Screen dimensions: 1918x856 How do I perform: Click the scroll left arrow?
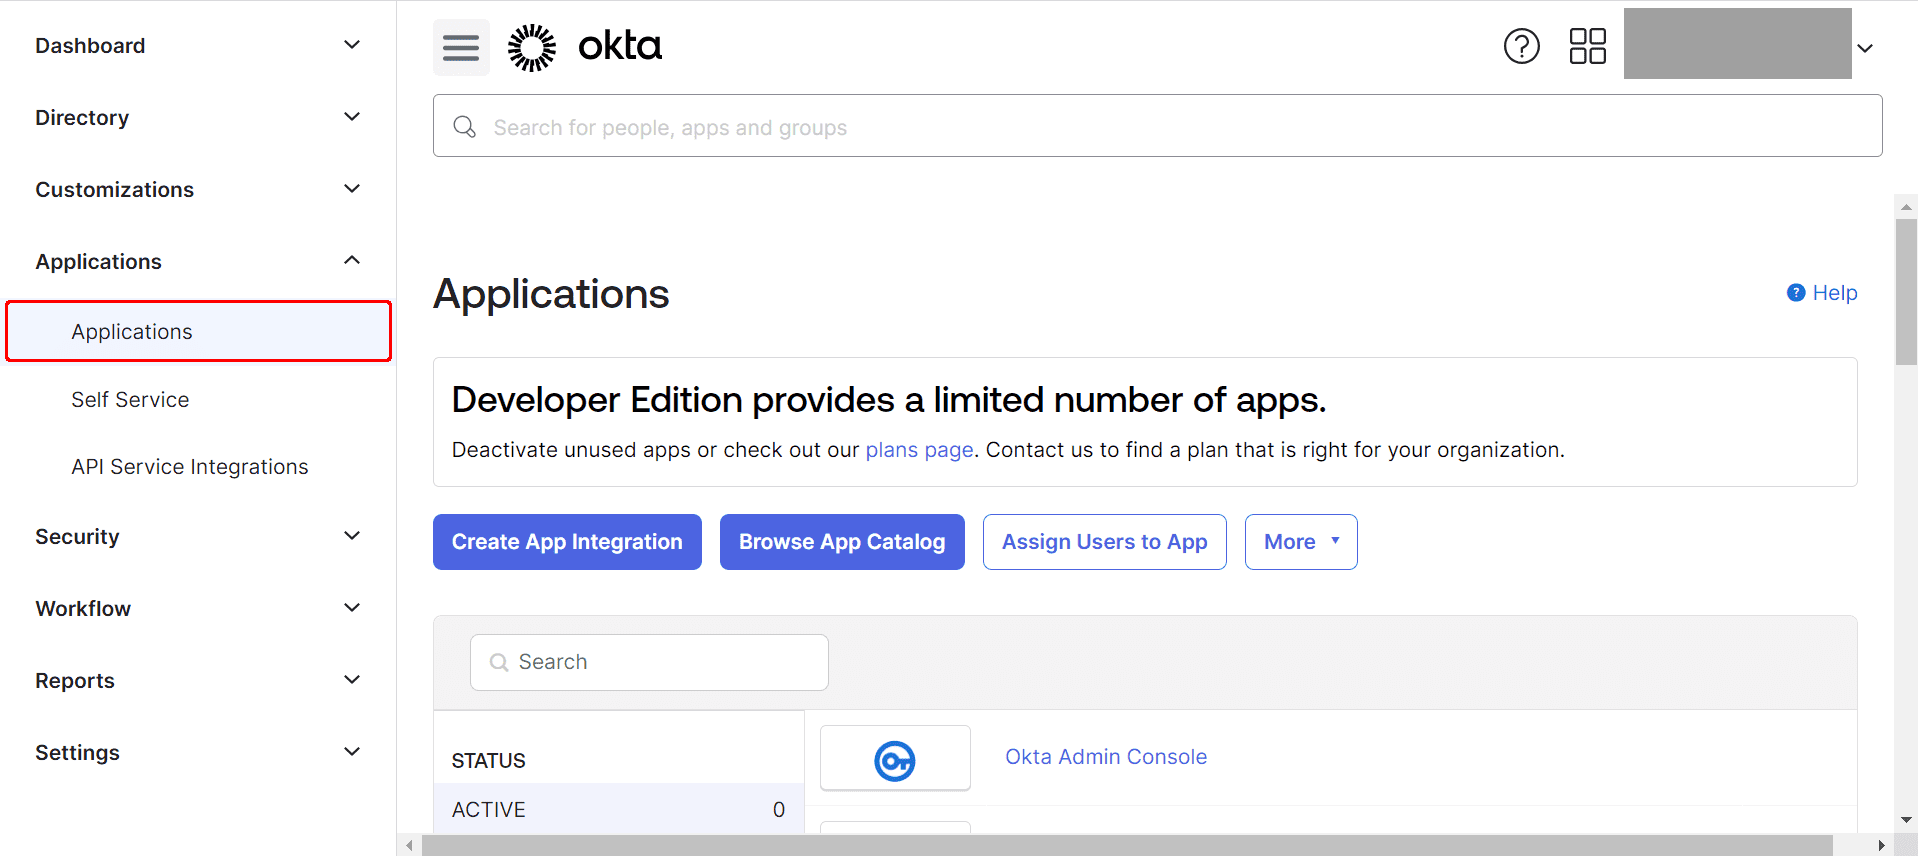[x=409, y=846]
